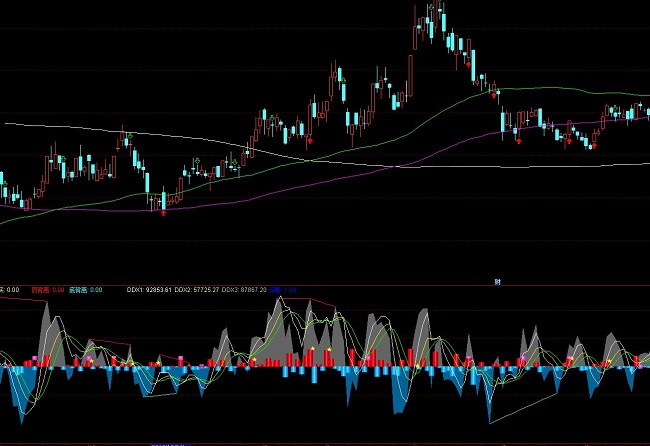Click the rightmost red arrow on price chart

pyautogui.click(x=591, y=148)
